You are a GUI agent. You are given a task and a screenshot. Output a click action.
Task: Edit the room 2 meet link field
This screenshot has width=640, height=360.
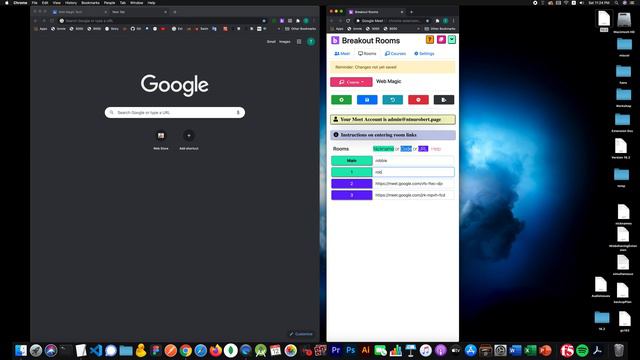(x=413, y=184)
